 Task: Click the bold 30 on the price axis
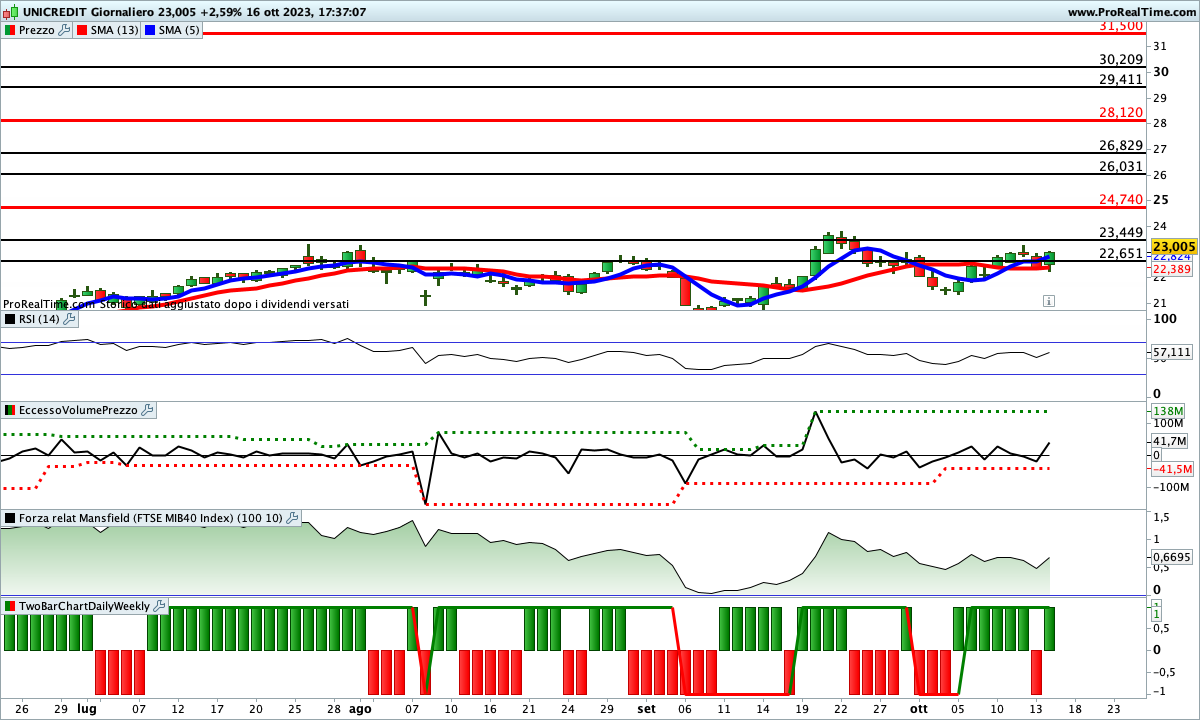(1161, 71)
